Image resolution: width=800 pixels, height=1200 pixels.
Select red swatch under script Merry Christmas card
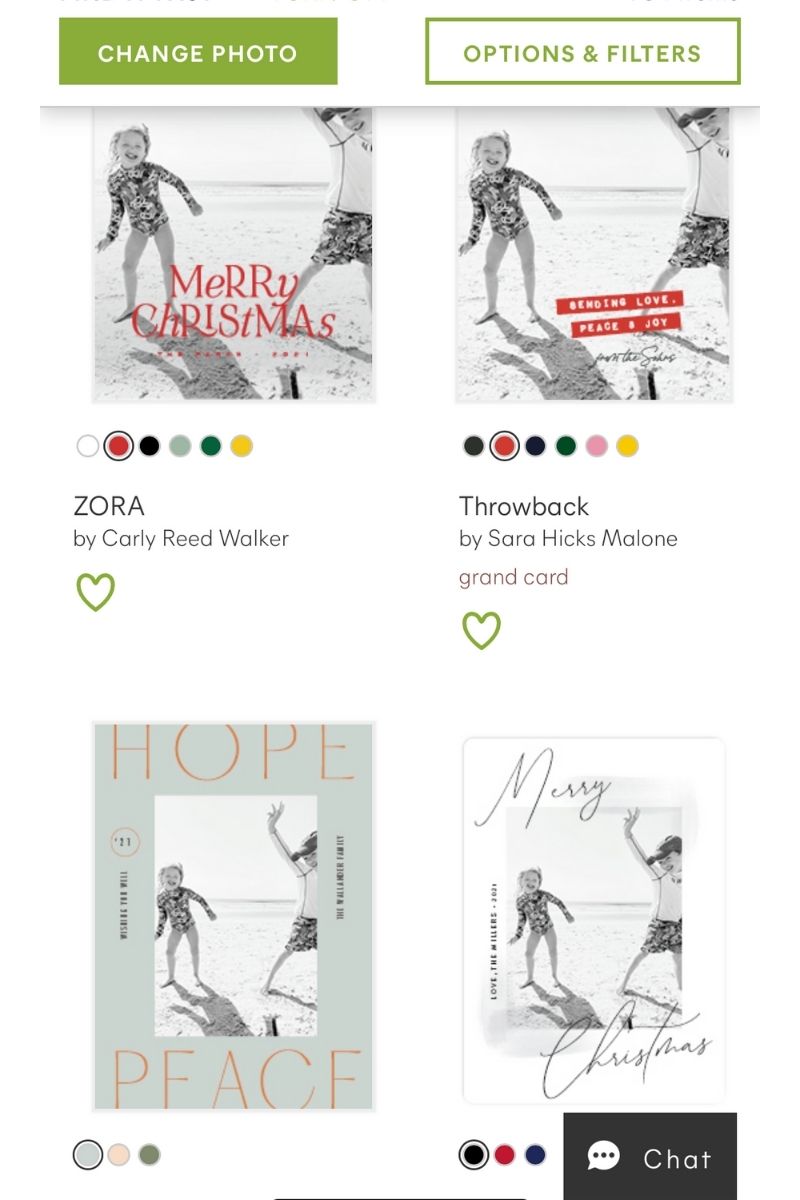[504, 1155]
